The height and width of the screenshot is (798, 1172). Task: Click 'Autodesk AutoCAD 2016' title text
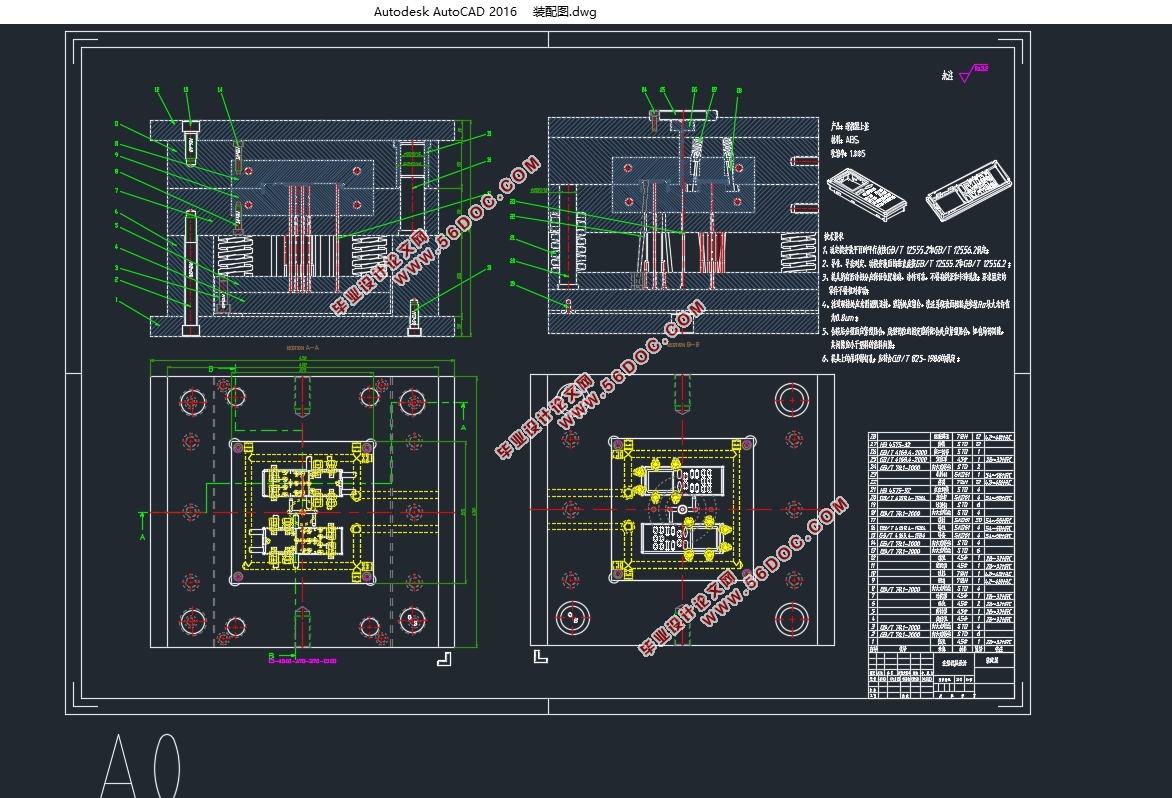point(445,12)
